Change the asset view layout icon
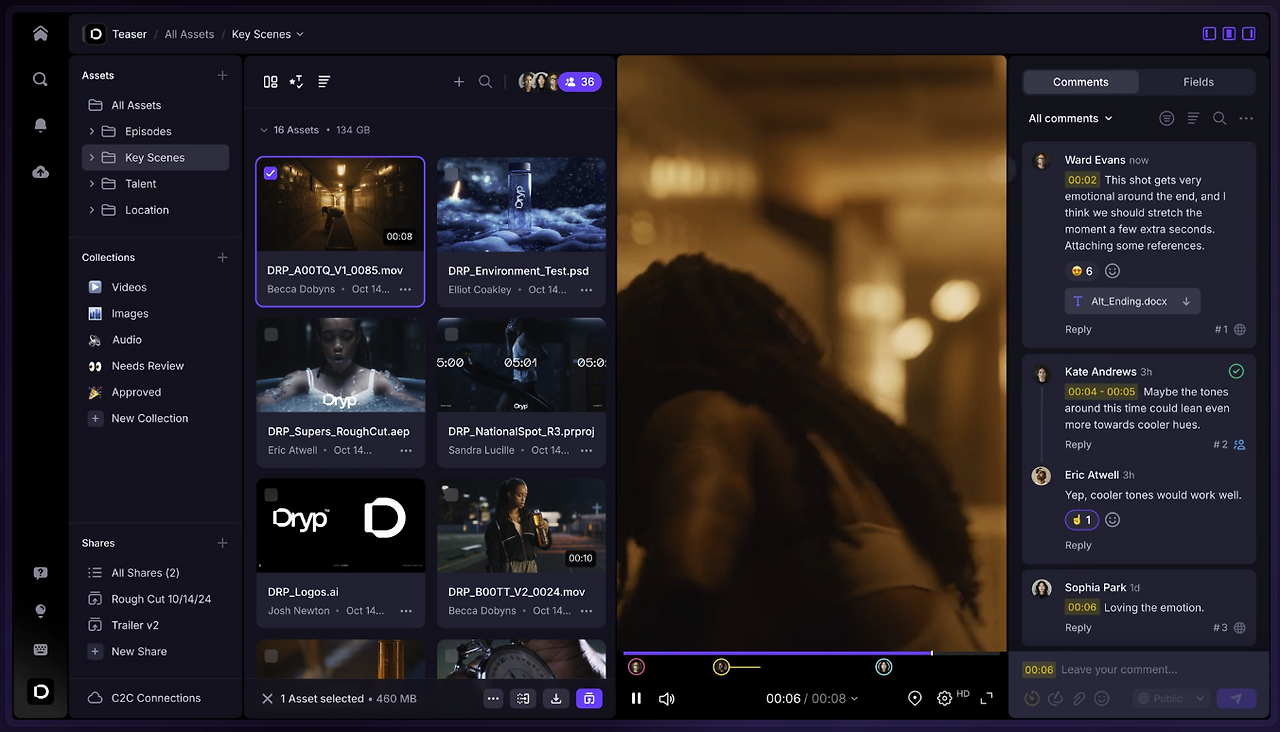This screenshot has width=1280, height=732. click(270, 82)
